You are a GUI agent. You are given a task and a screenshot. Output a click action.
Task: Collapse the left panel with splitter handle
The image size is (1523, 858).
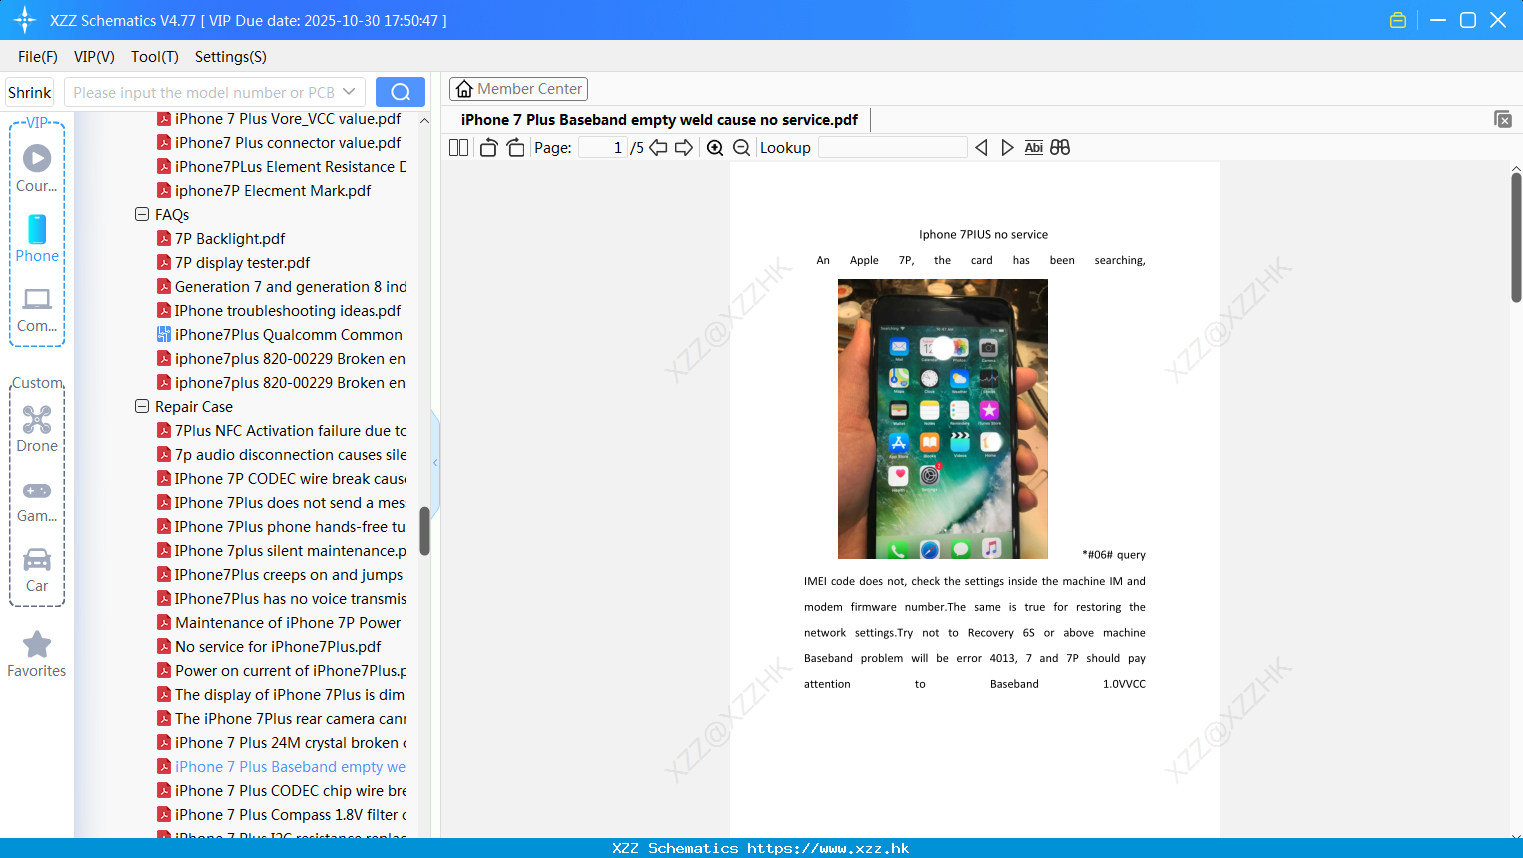click(x=435, y=462)
